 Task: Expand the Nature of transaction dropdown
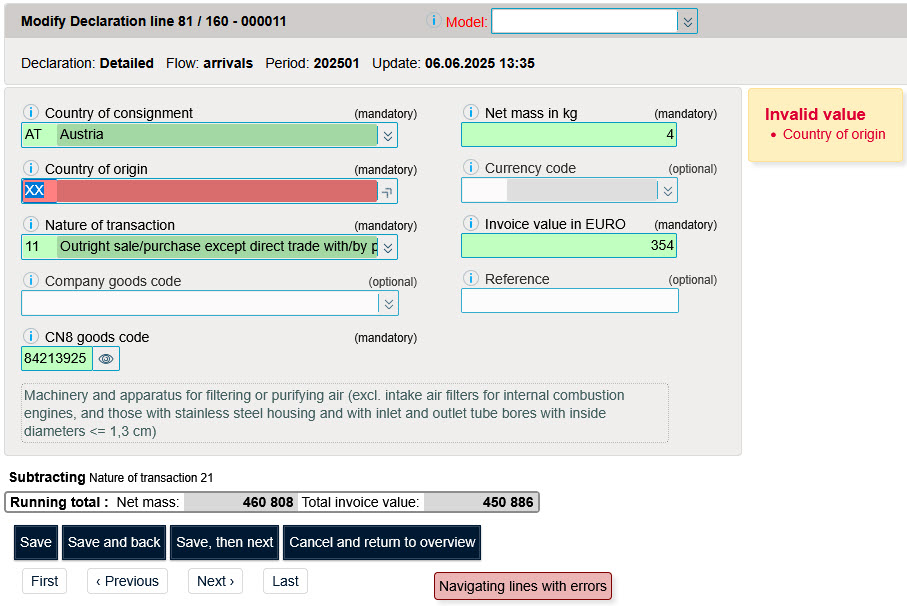[388, 247]
